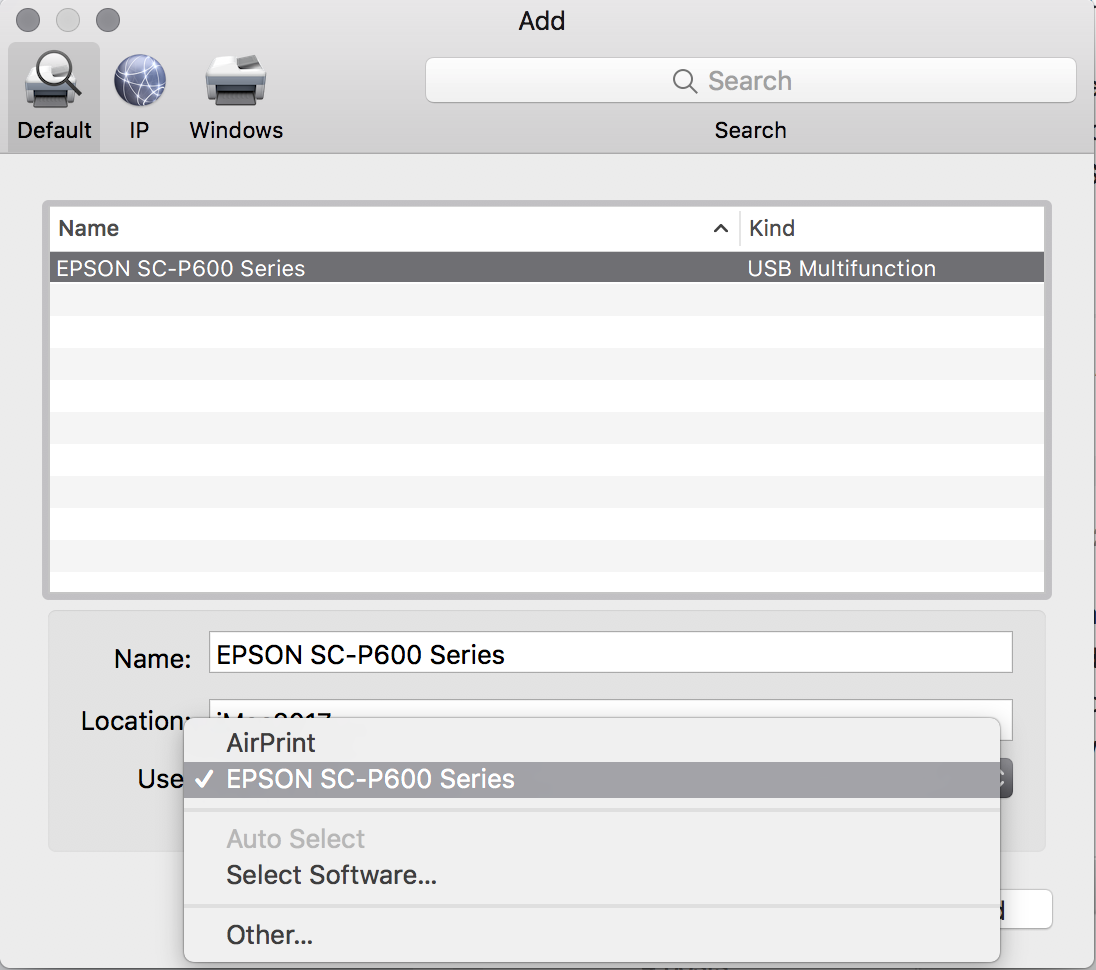Sort printers by Name column header
The width and height of the screenshot is (1096, 970).
tap(394, 229)
